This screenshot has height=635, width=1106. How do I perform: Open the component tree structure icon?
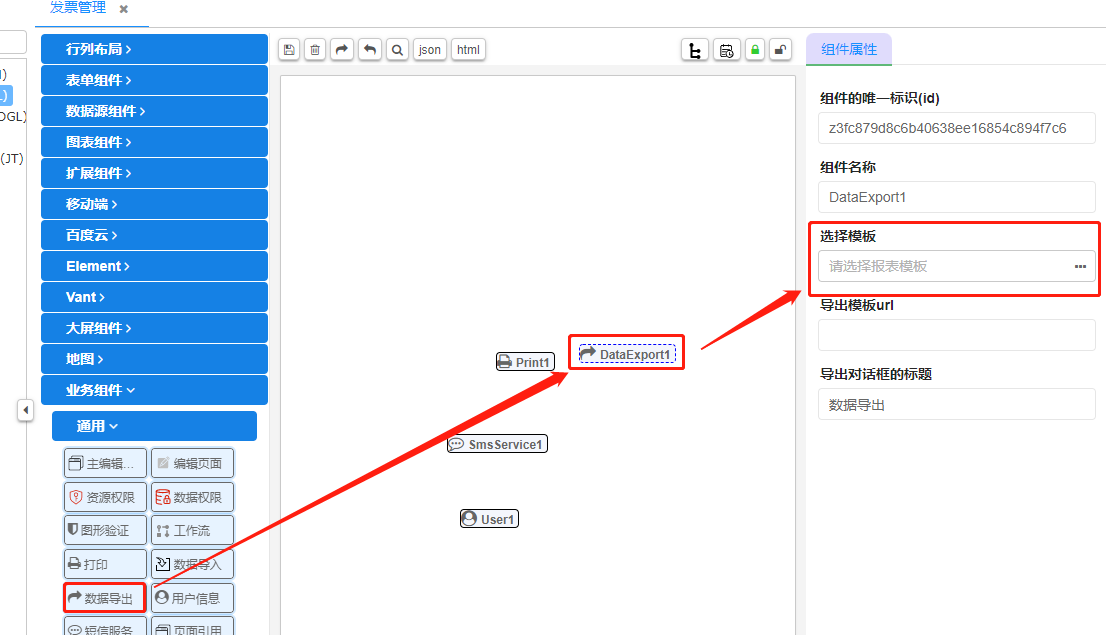[694, 50]
